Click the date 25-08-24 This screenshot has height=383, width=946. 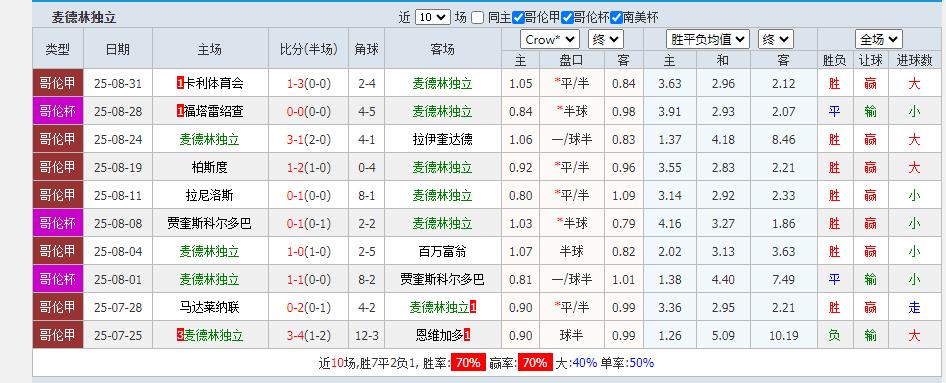[118, 139]
